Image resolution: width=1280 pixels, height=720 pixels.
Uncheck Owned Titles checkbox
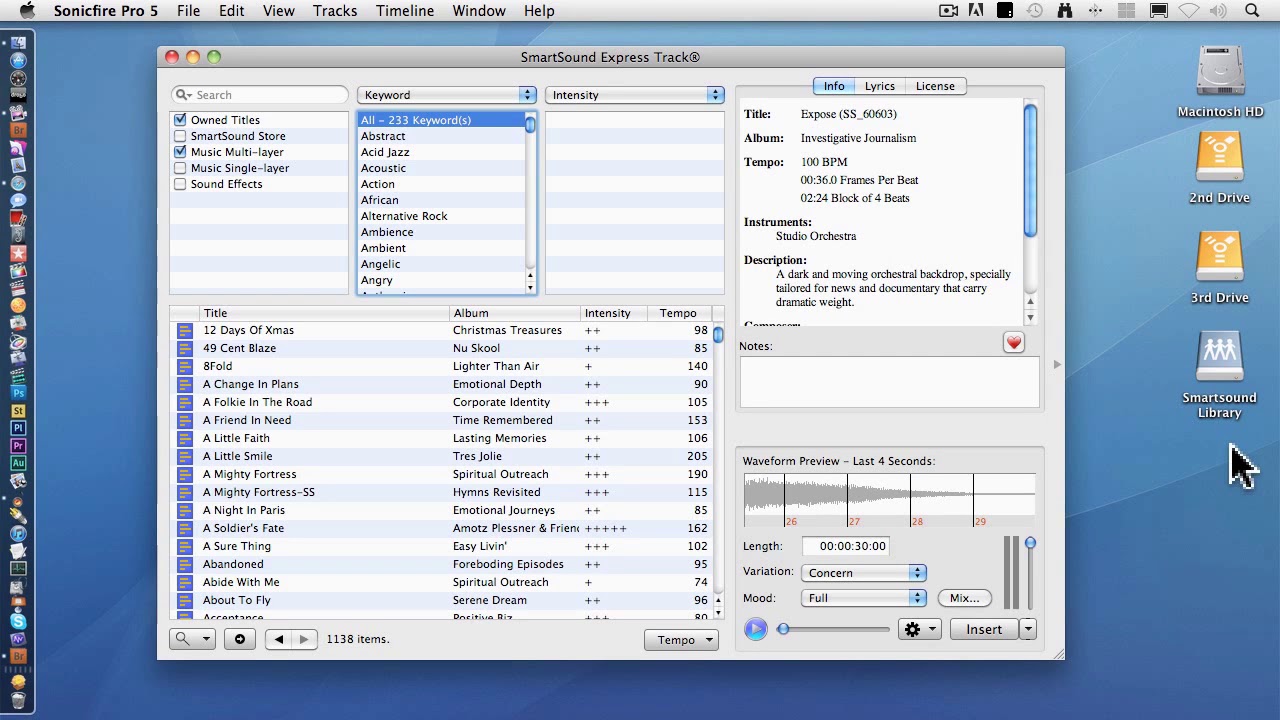(180, 120)
